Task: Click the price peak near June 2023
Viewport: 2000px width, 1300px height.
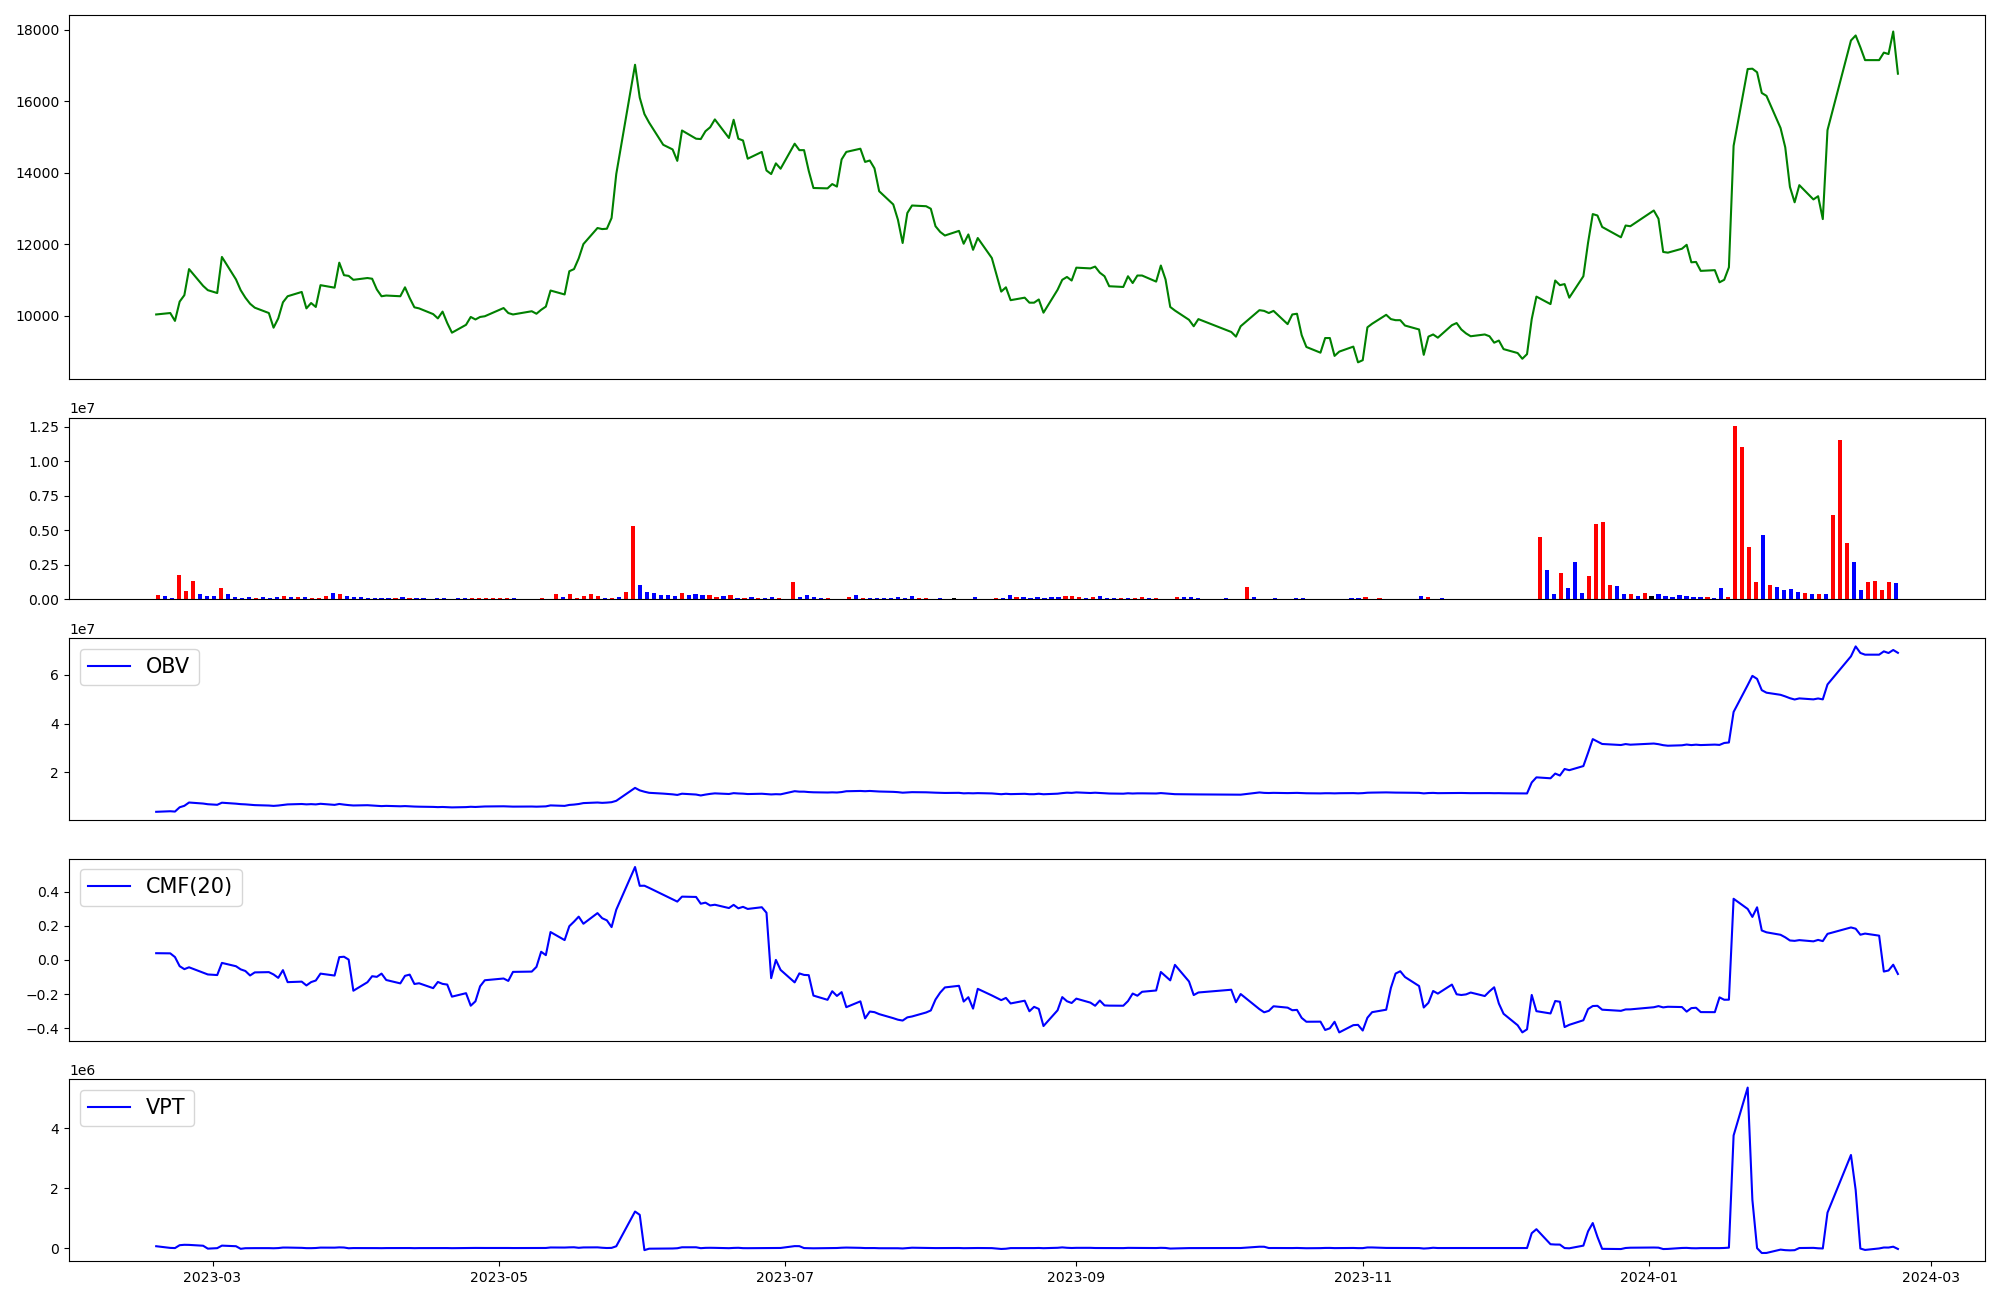Action: pos(635,65)
